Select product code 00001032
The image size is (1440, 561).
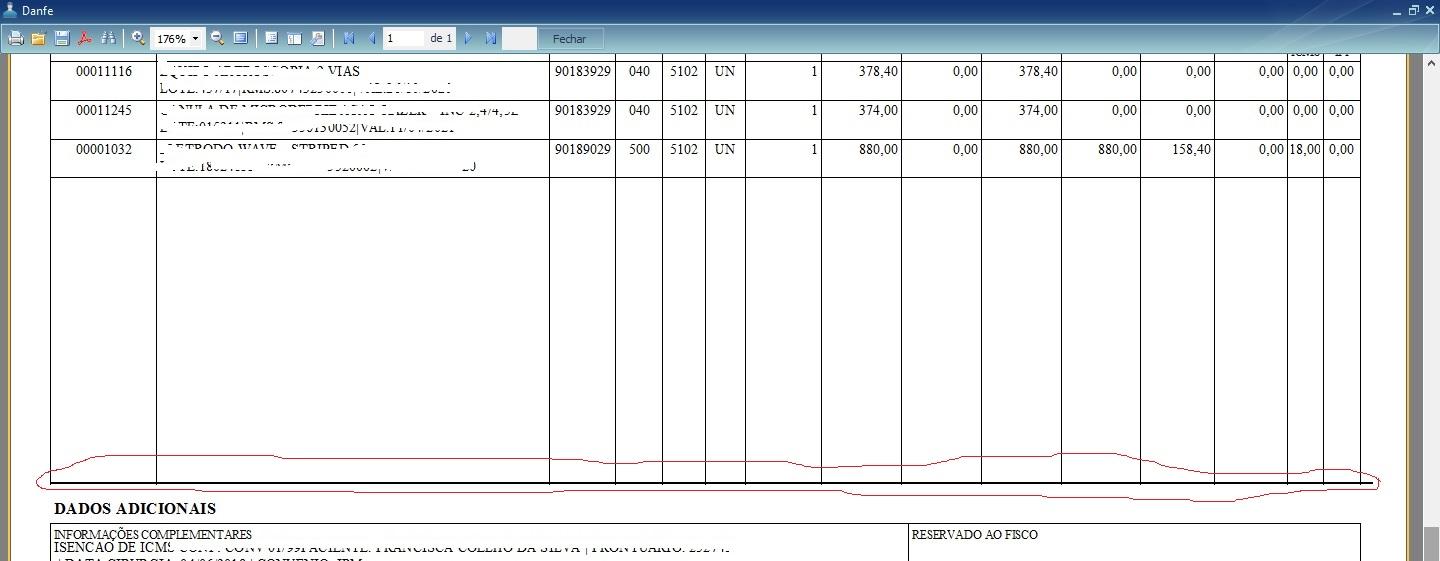[104, 149]
